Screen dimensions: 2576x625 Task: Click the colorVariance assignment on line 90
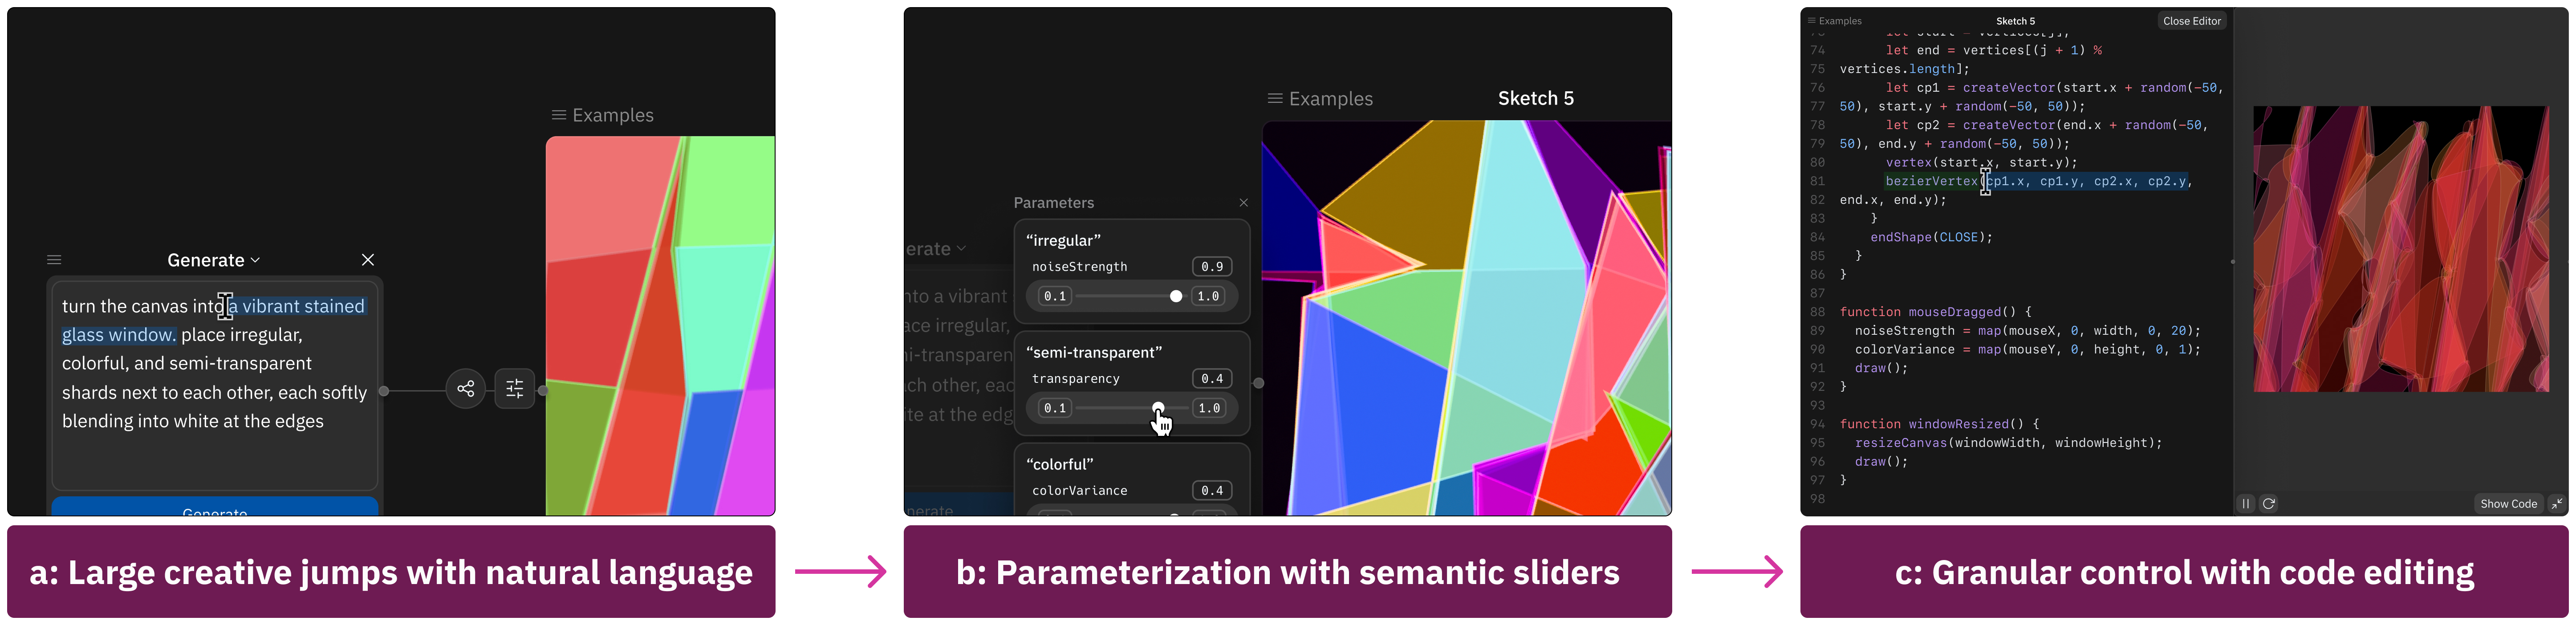[x=2027, y=350]
